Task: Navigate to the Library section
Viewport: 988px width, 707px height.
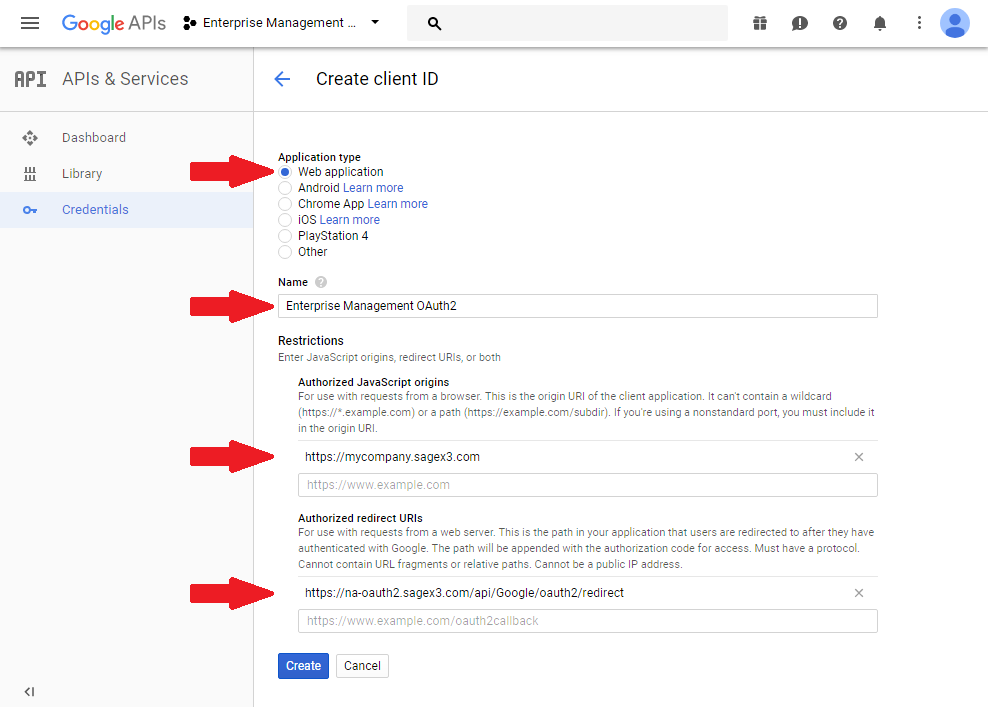Action: [82, 173]
